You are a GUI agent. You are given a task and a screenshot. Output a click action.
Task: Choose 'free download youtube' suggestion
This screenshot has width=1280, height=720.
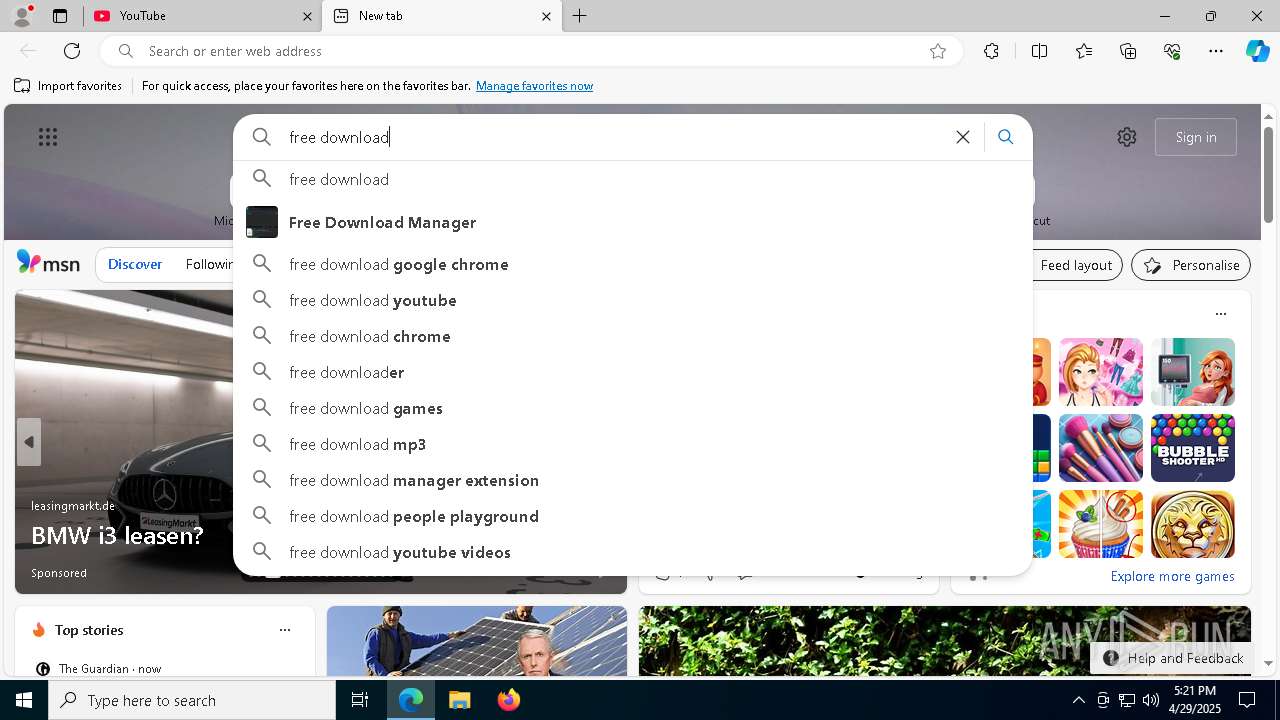point(632,300)
